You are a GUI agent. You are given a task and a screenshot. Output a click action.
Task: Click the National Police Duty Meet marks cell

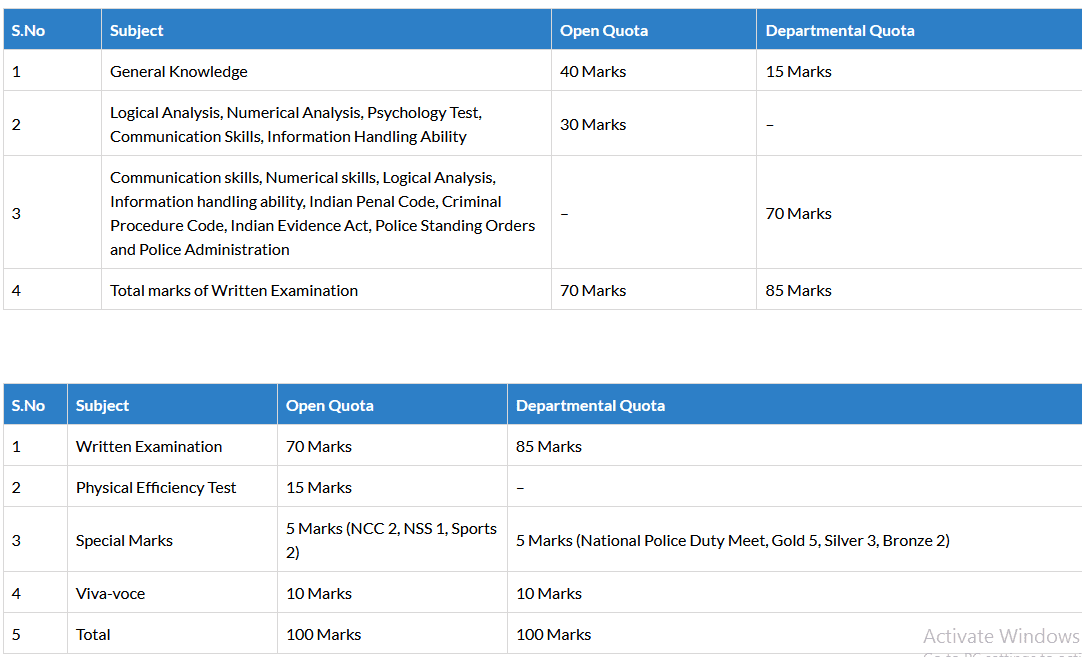(732, 541)
